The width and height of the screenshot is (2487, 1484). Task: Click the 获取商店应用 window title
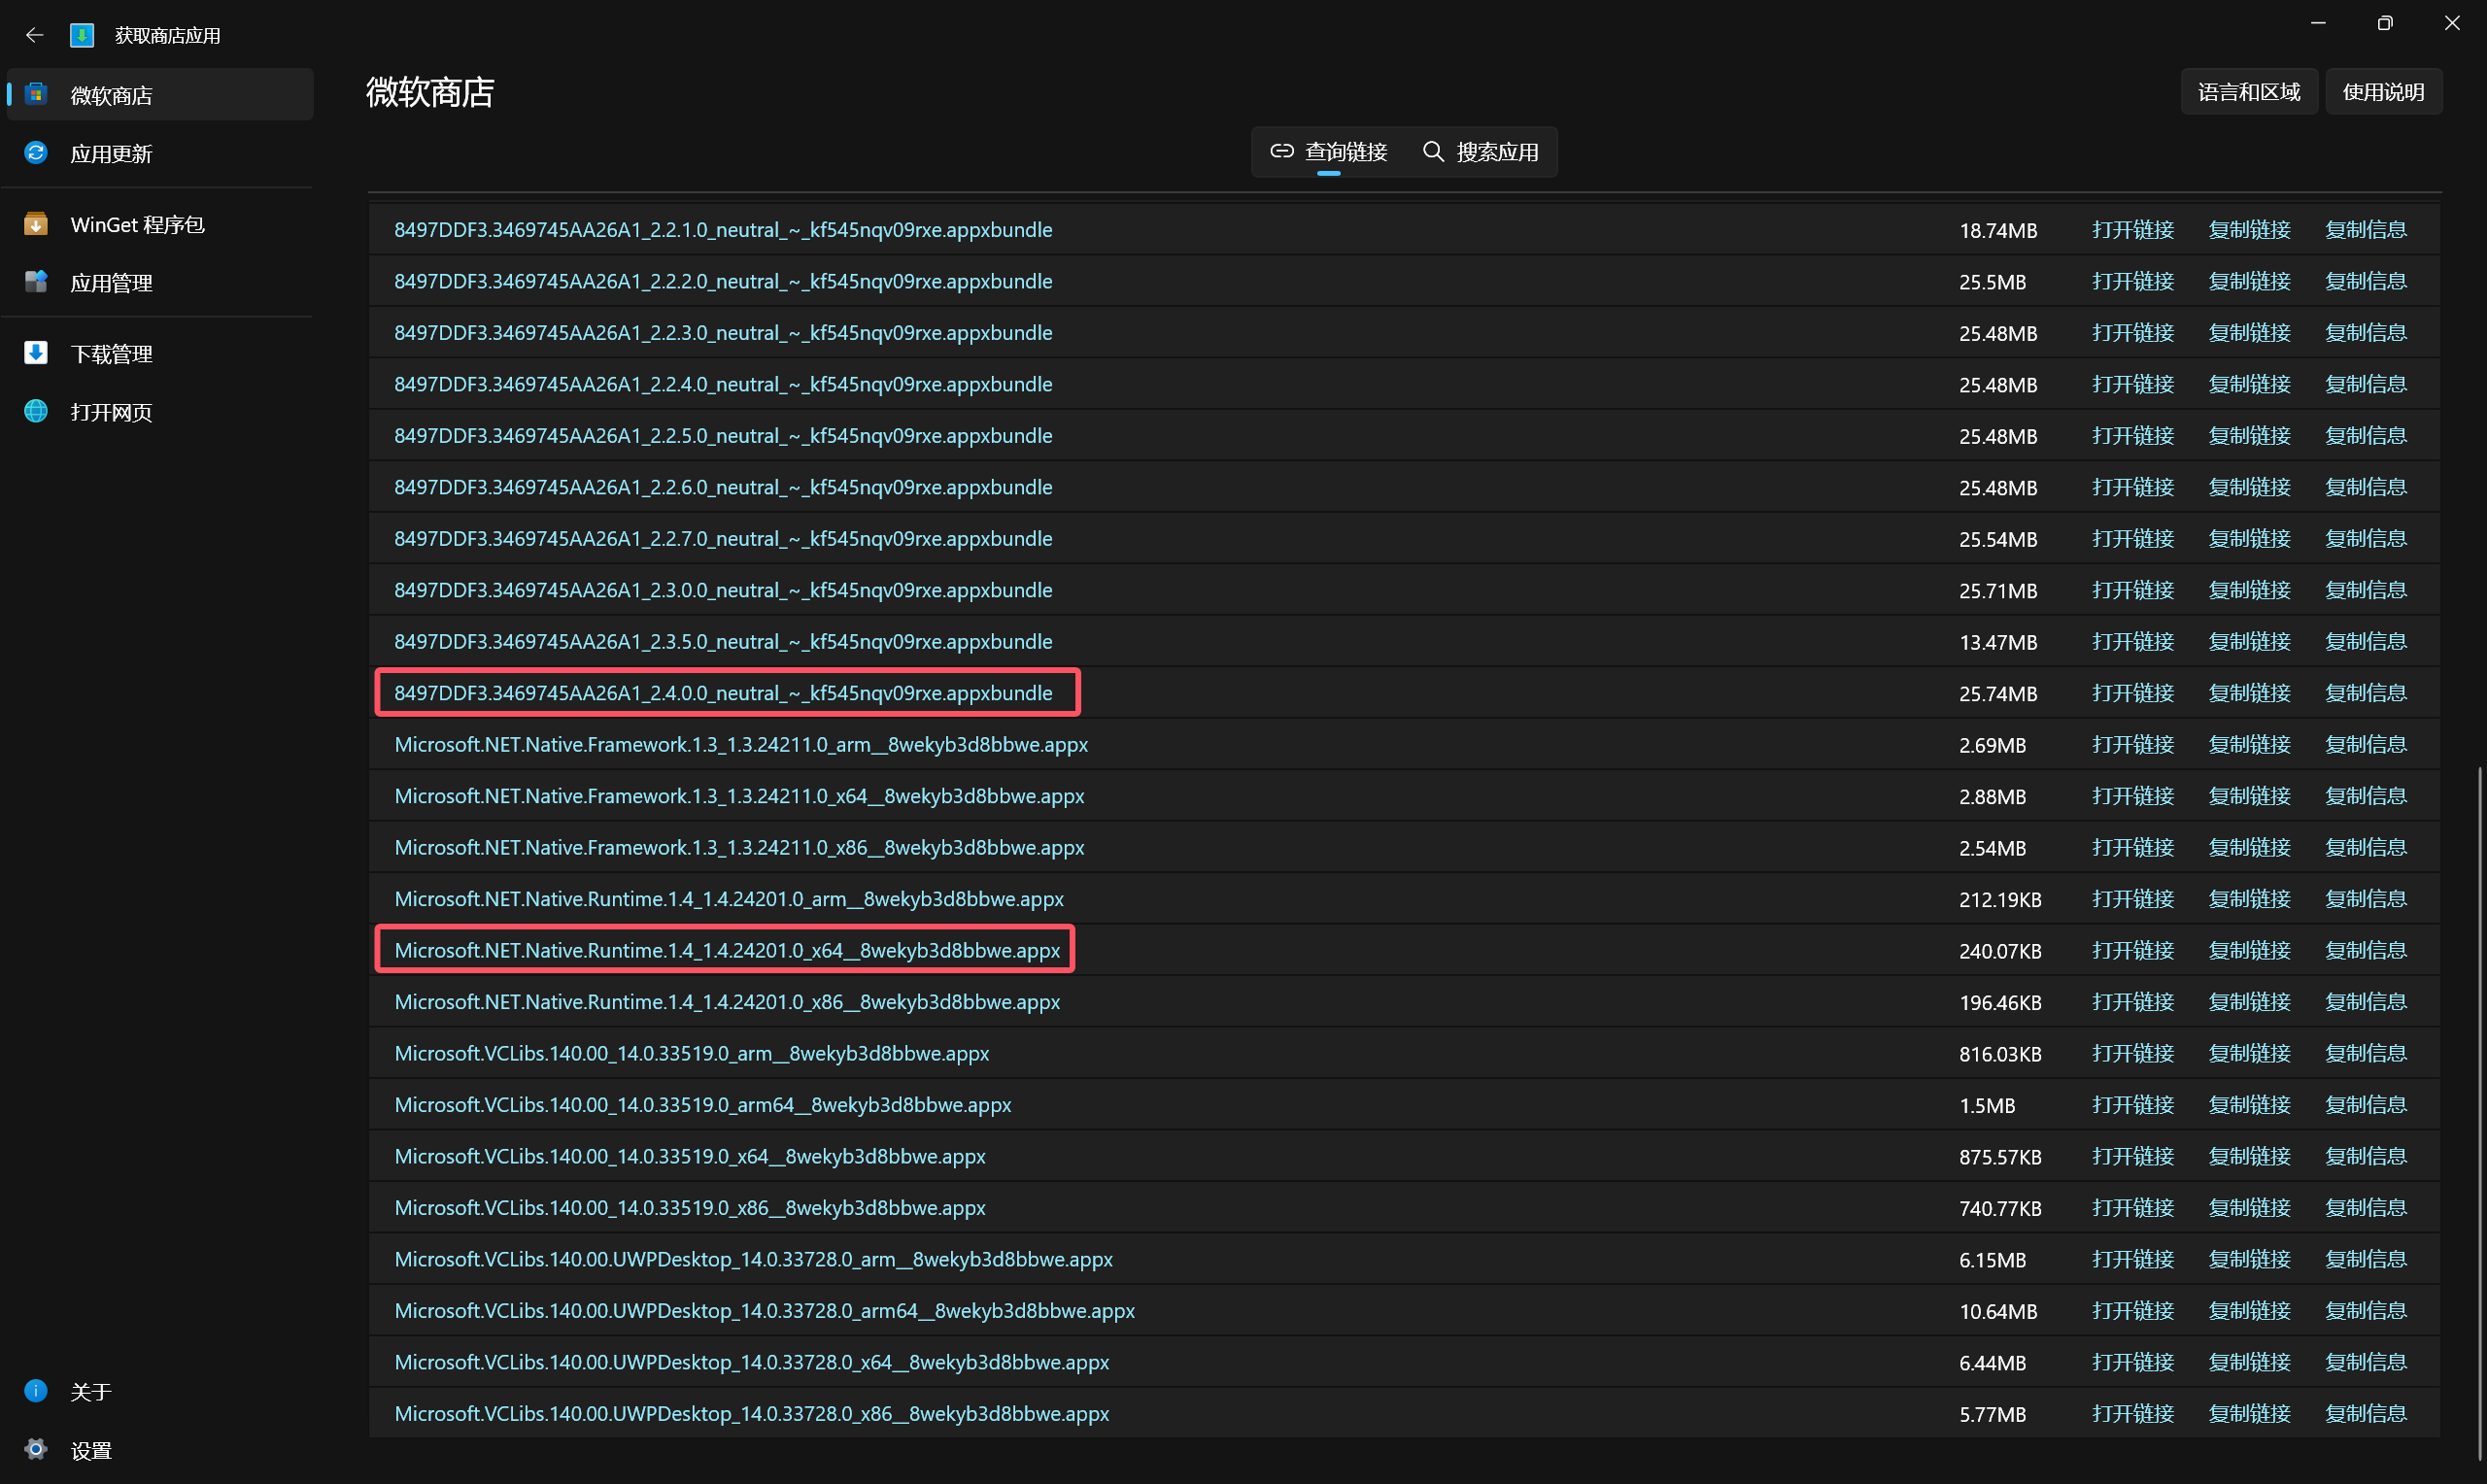click(x=167, y=35)
